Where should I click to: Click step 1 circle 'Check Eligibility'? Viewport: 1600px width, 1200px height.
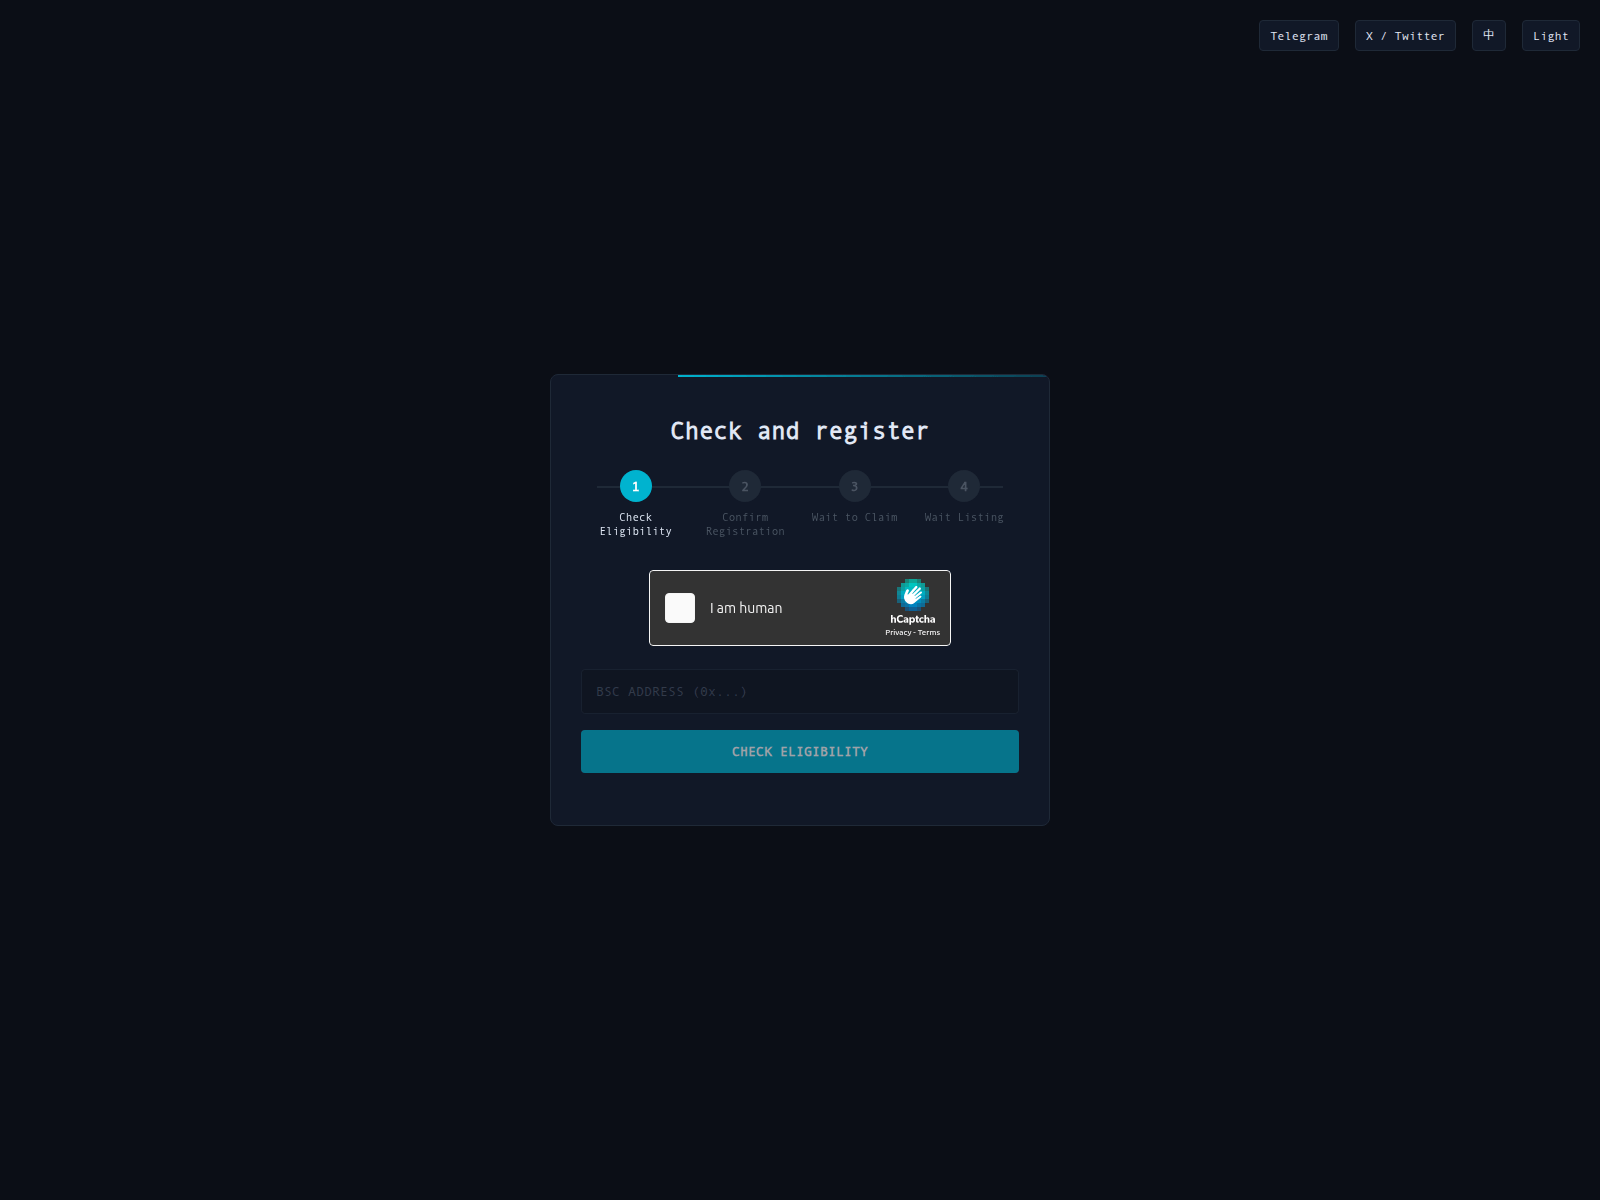click(634, 487)
